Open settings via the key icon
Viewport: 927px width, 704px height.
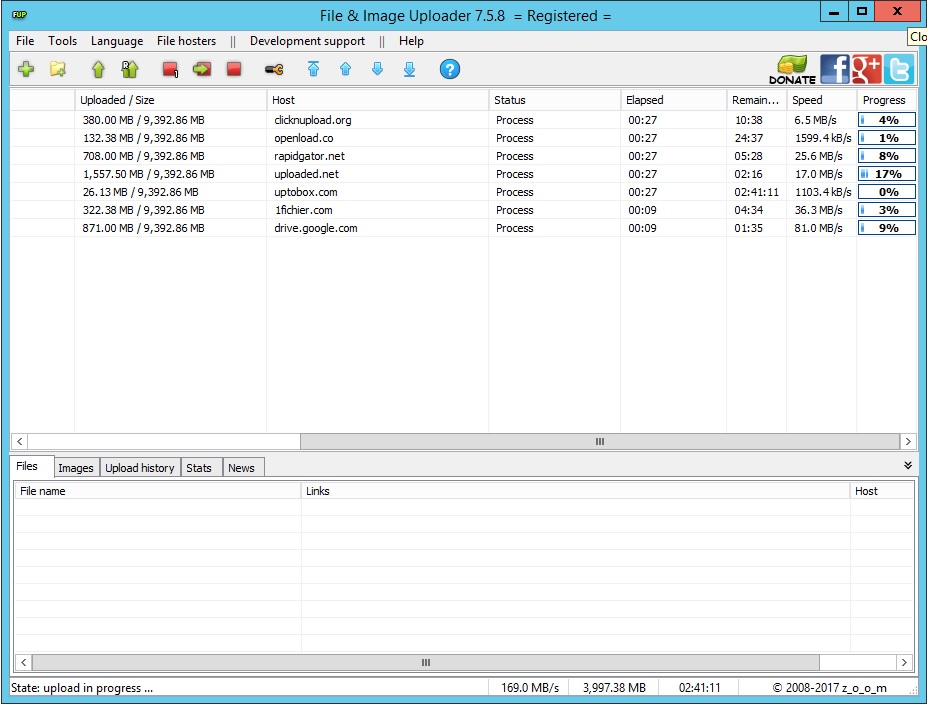click(274, 69)
